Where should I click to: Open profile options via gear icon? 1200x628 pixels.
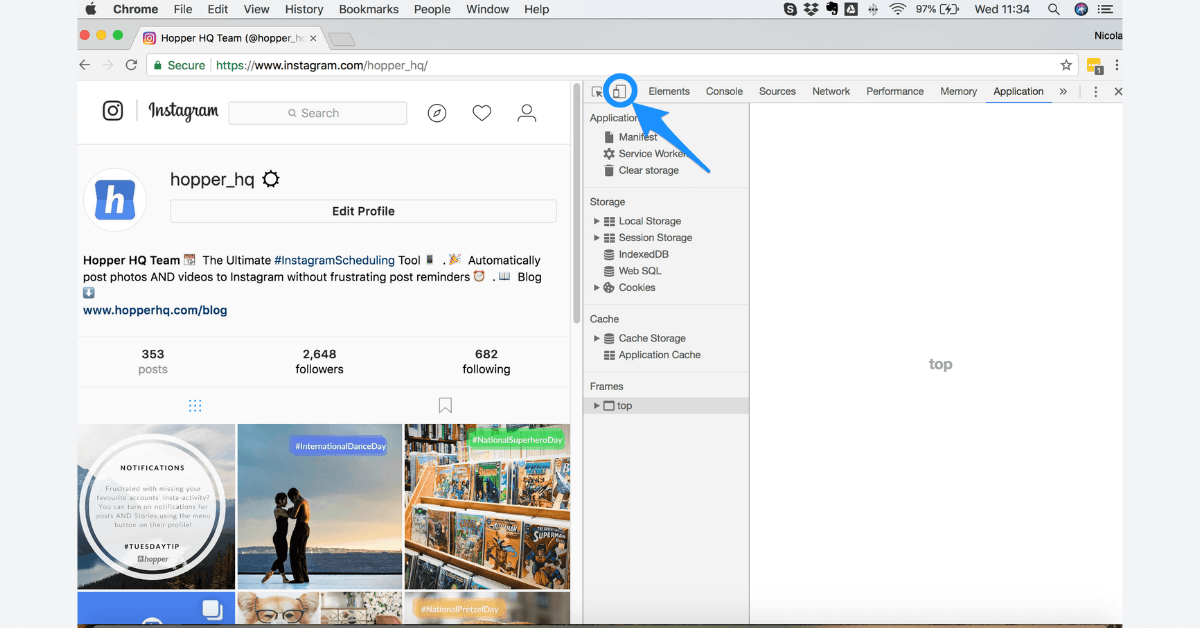click(270, 179)
